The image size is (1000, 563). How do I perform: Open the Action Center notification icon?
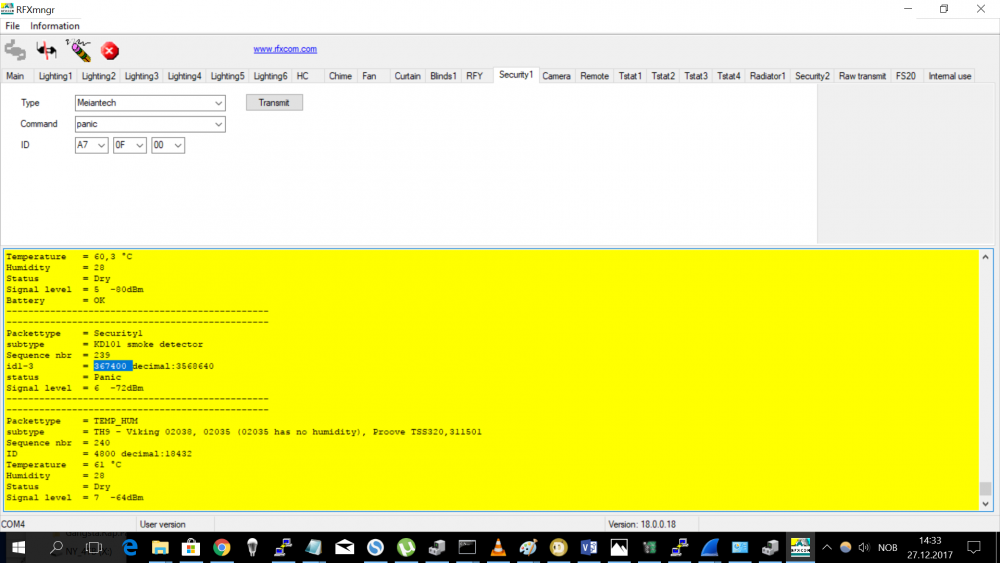pos(974,548)
